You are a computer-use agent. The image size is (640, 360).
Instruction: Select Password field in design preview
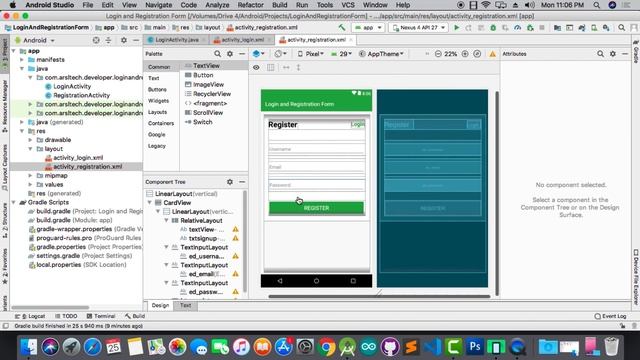316,185
